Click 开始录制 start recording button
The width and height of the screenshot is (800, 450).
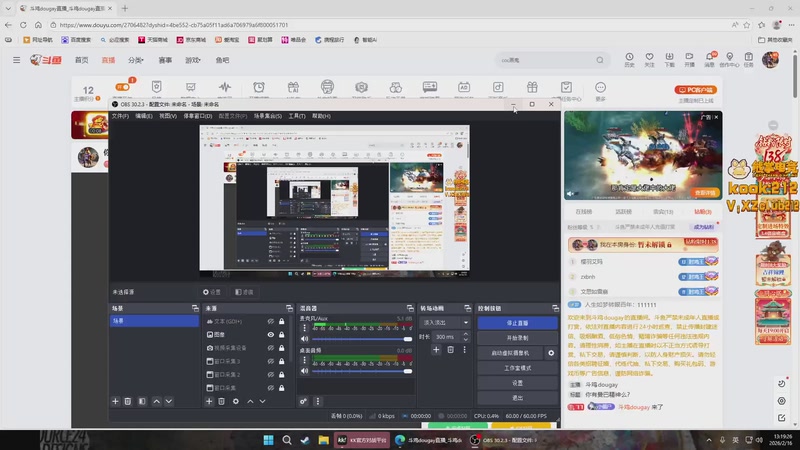(x=517, y=338)
